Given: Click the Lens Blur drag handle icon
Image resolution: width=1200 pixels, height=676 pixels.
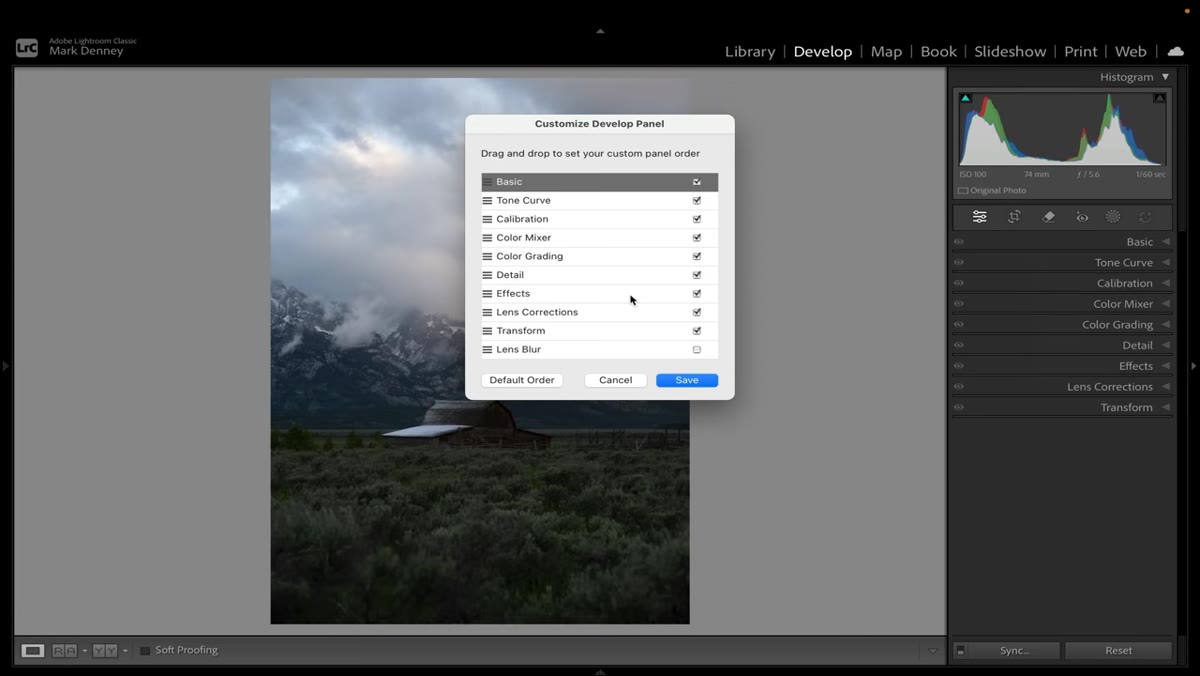Looking at the screenshot, I should [487, 350].
